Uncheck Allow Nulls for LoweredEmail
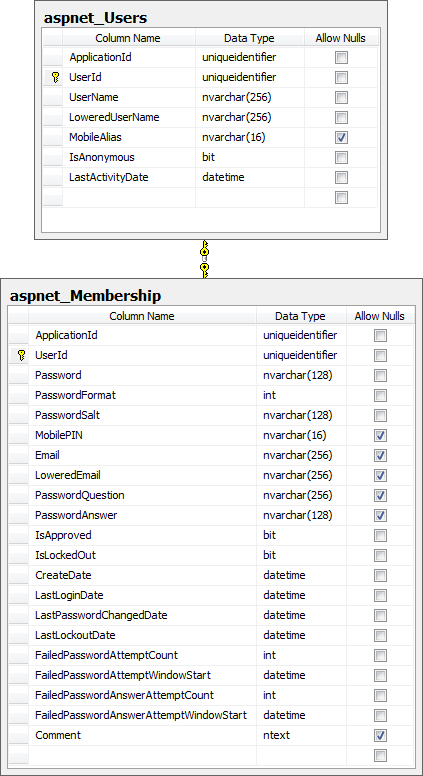Viewport: 423px width, 776px height. pos(380,476)
